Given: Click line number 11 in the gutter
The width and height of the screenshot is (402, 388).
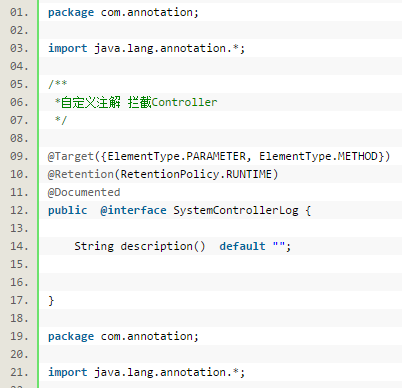Looking at the screenshot, I should tap(19, 192).
